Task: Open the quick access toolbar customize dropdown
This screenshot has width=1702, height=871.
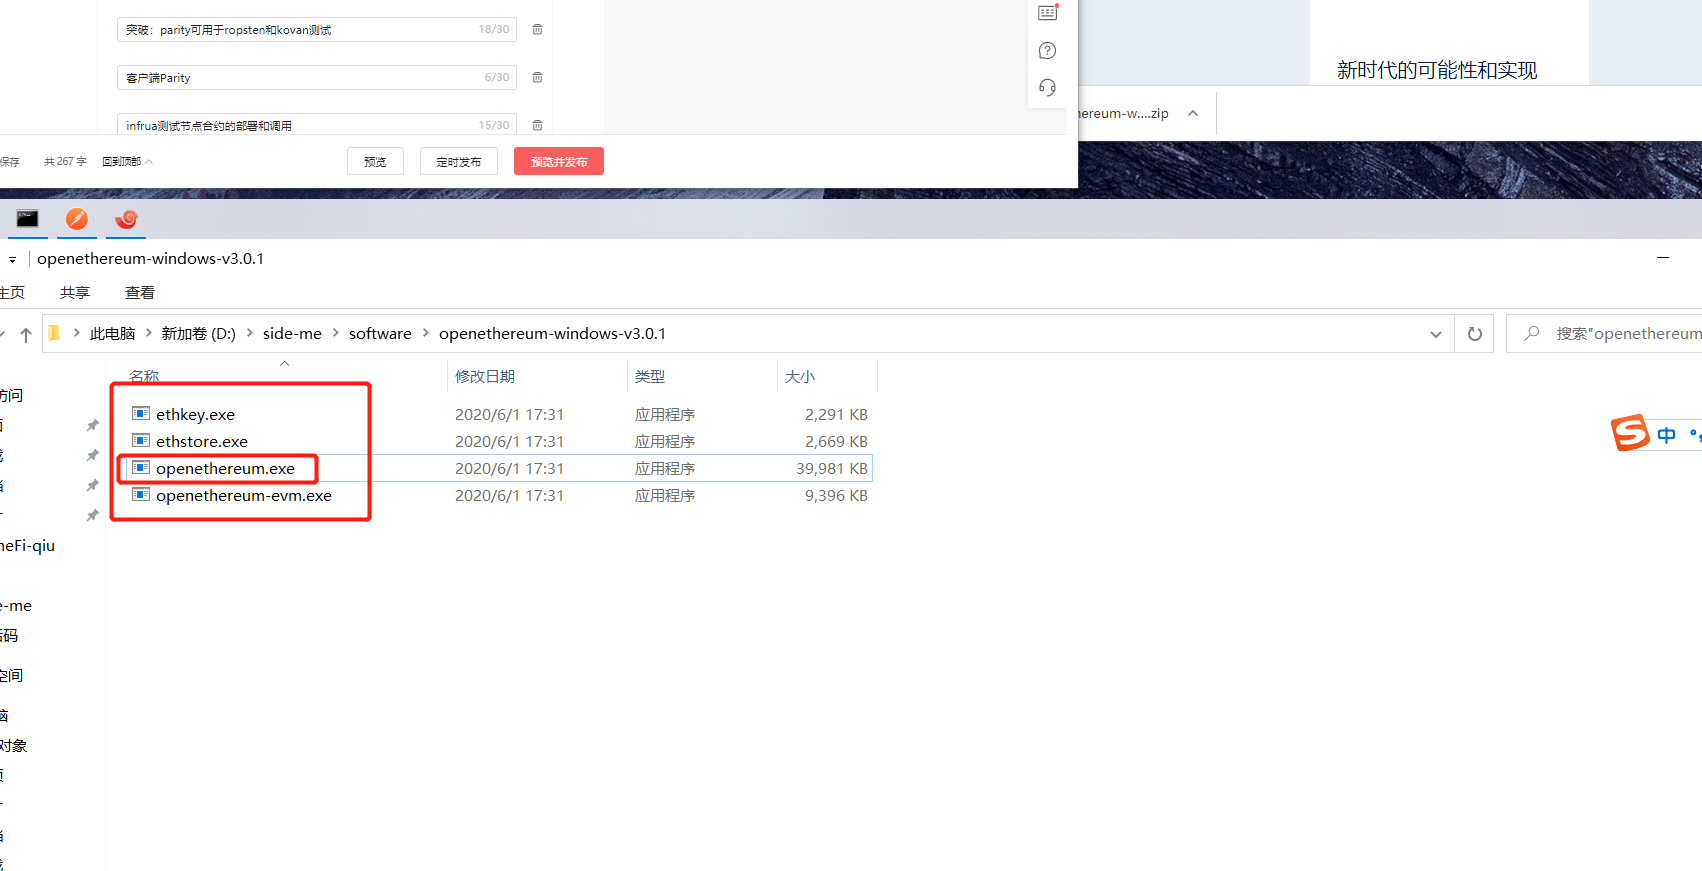Action: [x=12, y=259]
